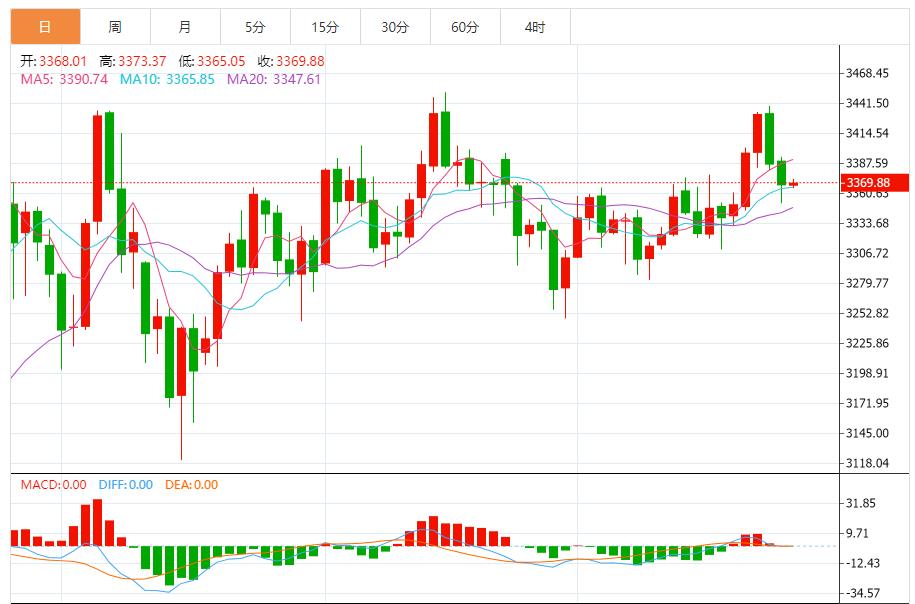Click the DEA: 0.00 label
915x604 pixels.
click(189, 485)
